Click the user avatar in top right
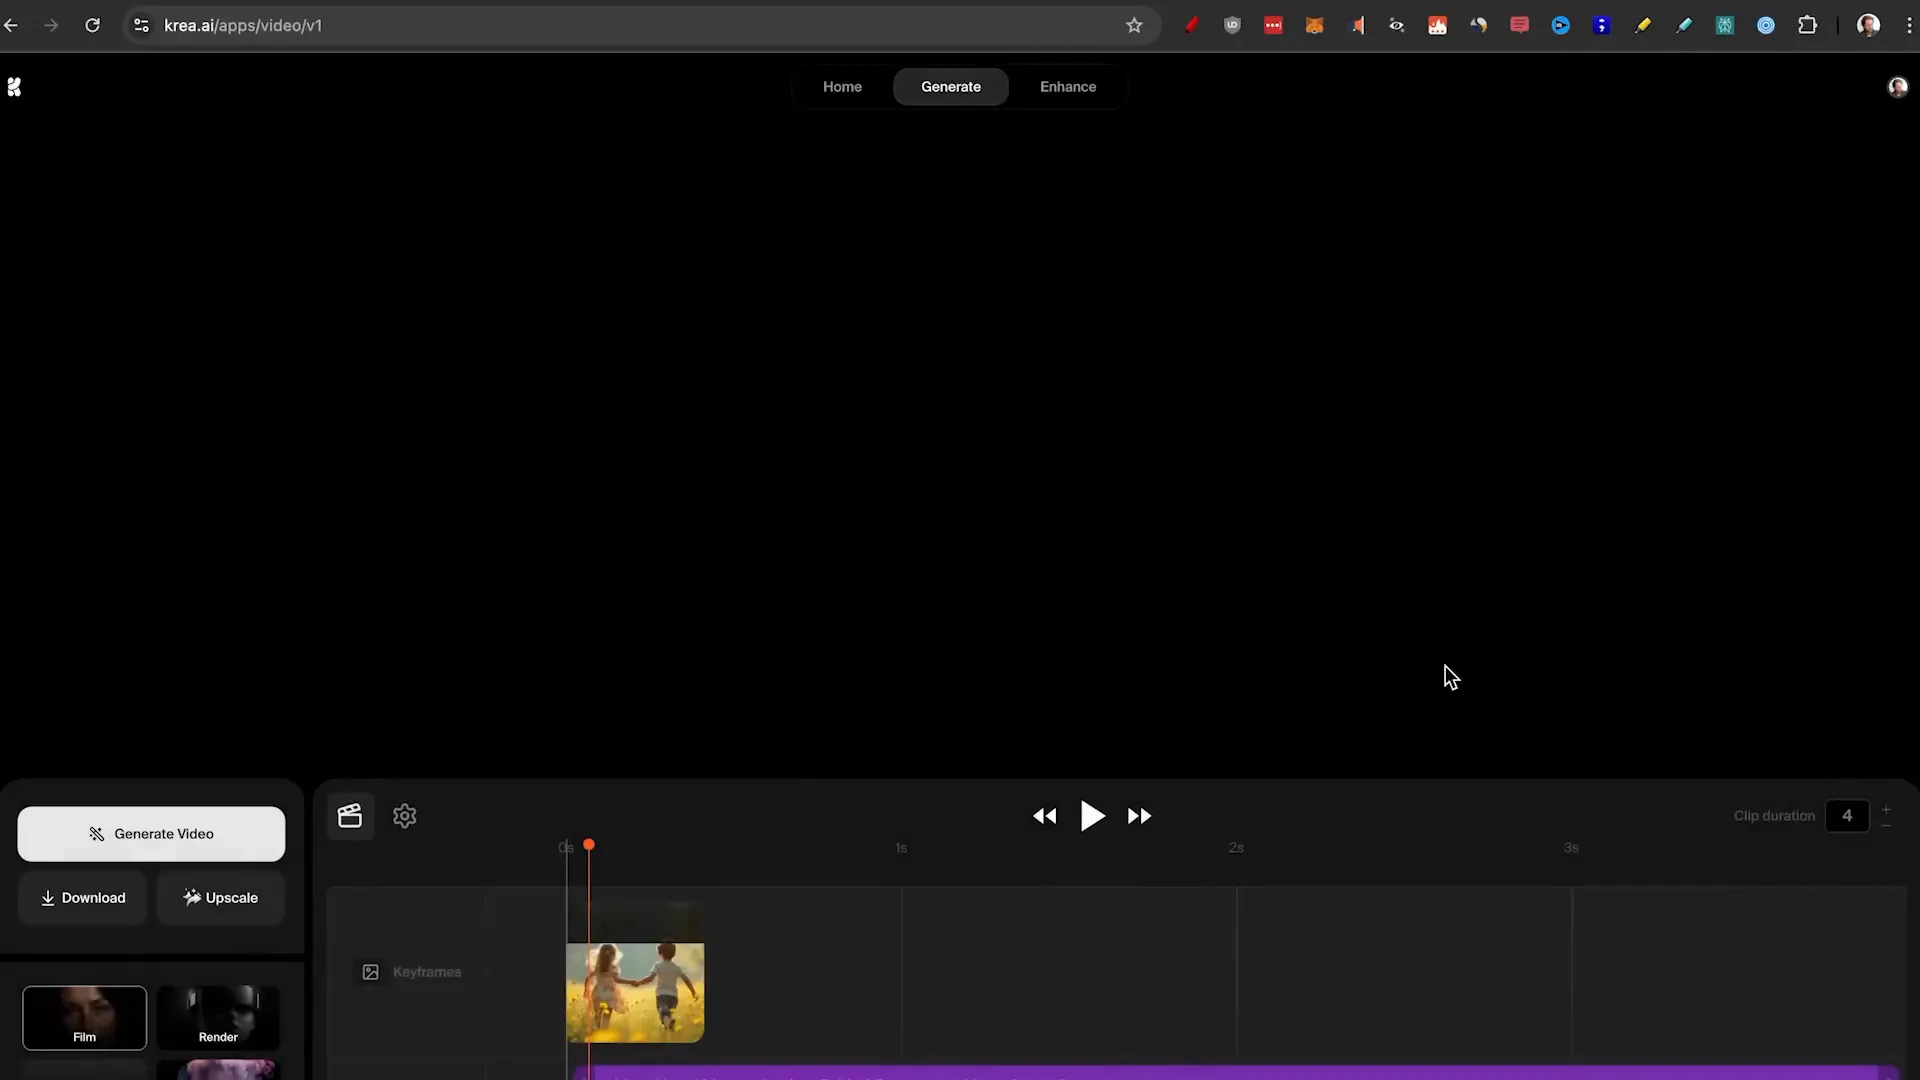Screen dimensions: 1920x1080 pos(1898,87)
